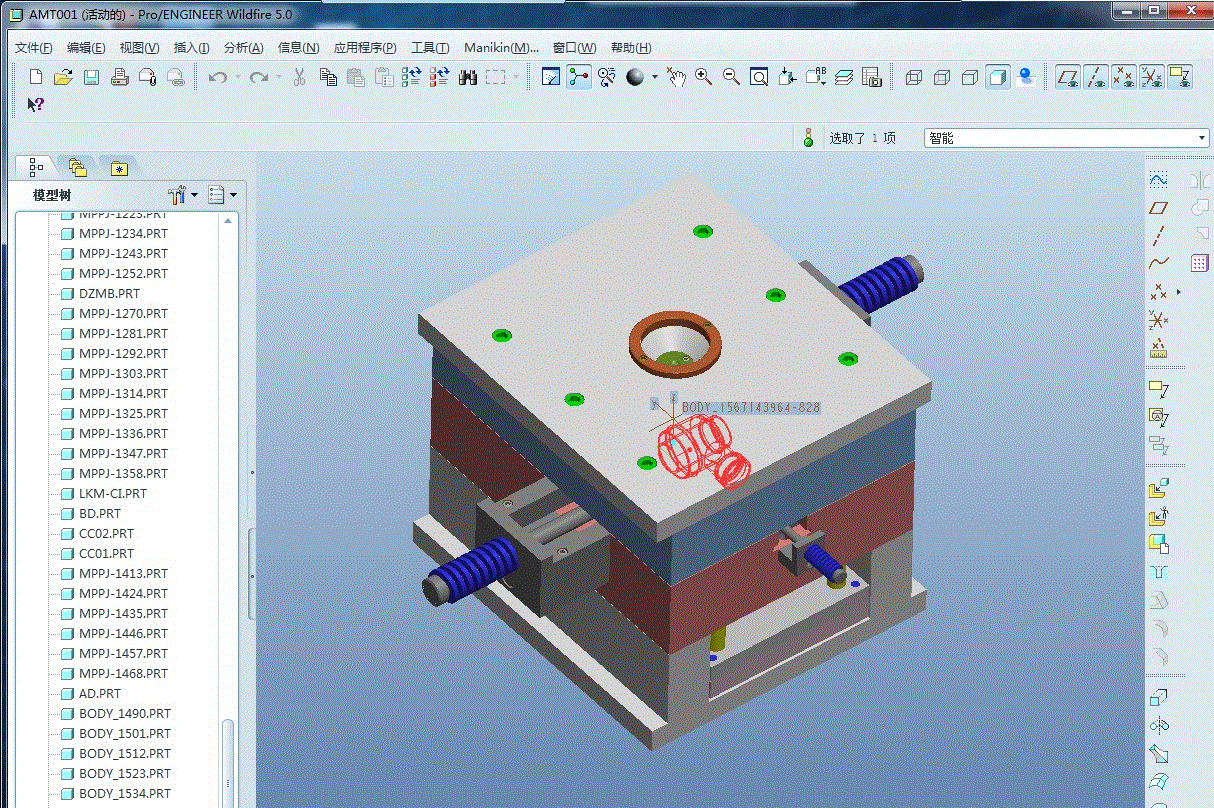Copy selection with the Copy icon

coord(328,77)
